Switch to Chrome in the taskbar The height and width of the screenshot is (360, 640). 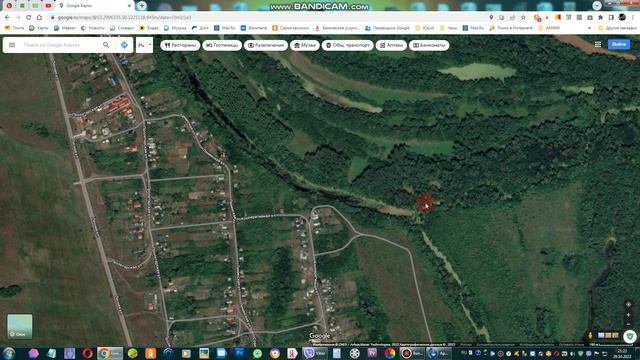coord(110,353)
